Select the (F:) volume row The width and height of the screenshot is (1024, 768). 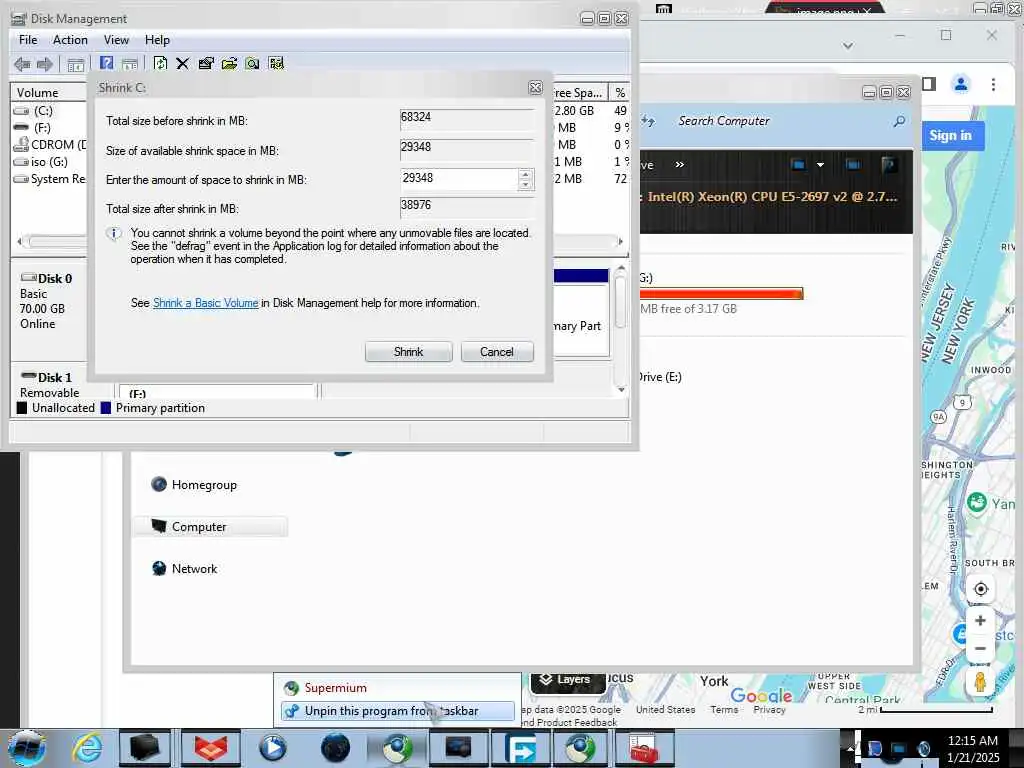[x=42, y=128]
